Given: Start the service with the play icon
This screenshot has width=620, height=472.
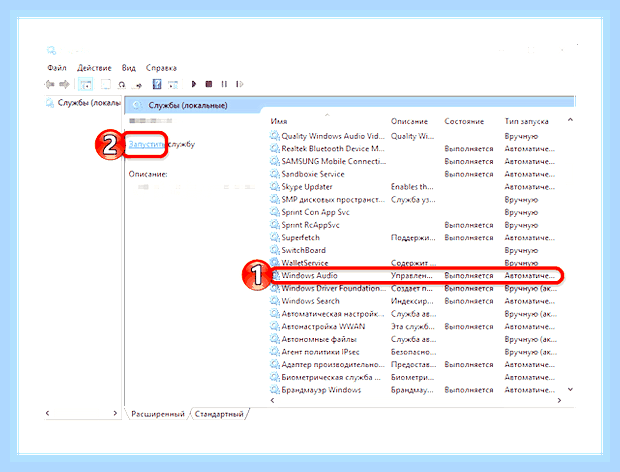Looking at the screenshot, I should [194, 84].
